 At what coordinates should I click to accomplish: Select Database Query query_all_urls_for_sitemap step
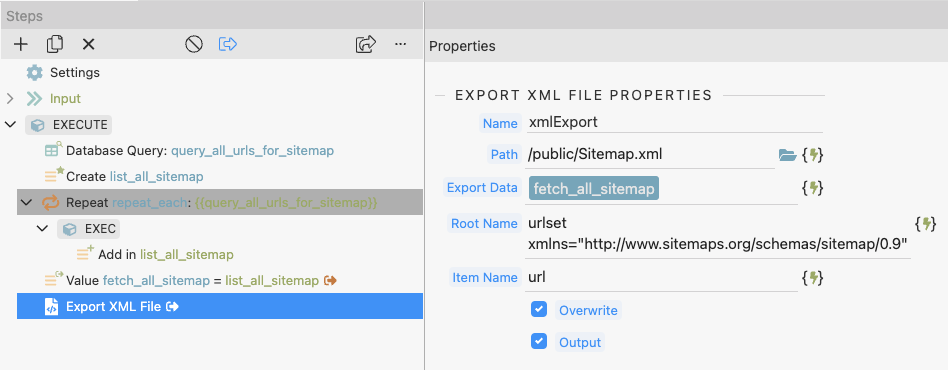219,151
